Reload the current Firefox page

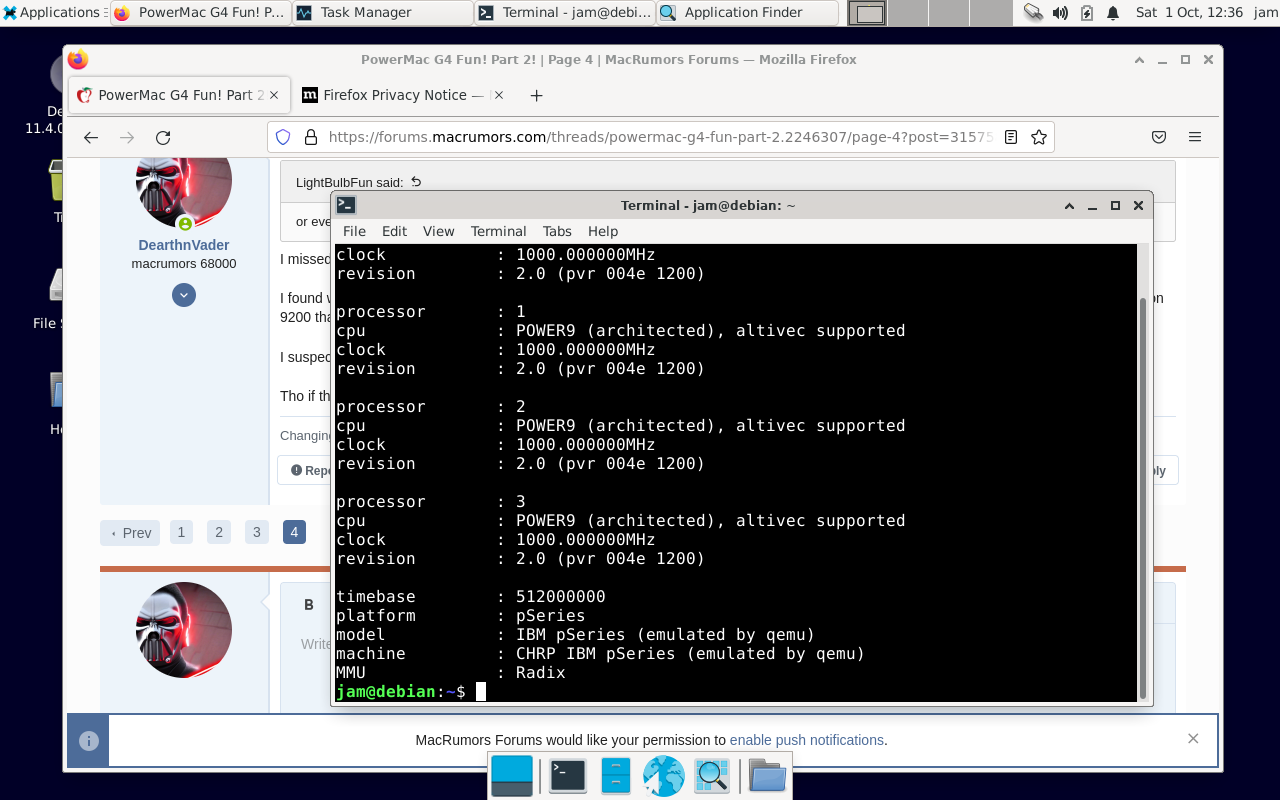click(163, 137)
